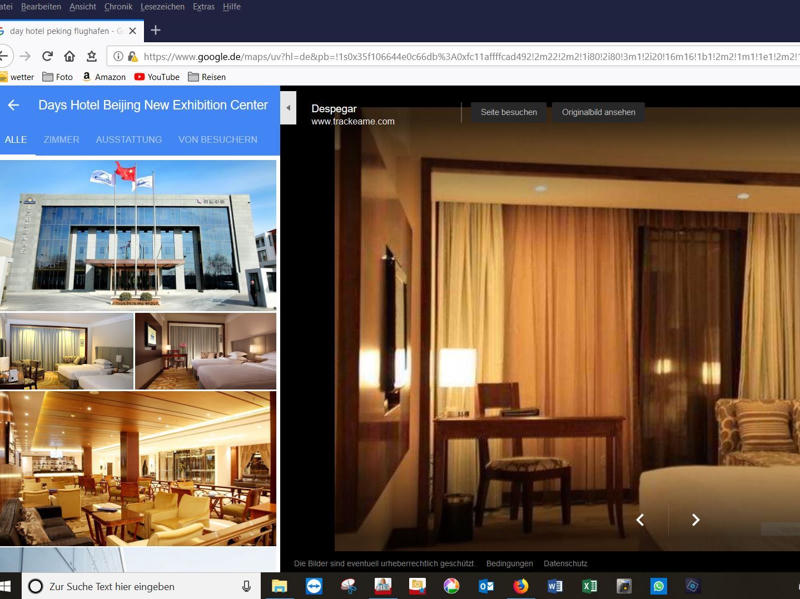Open the left twin-bed room thumbnail

click(66, 351)
